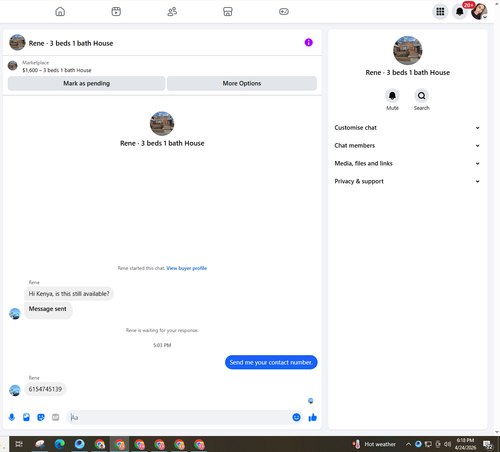Open the Friends icon in top navigation
This screenshot has height=452, width=500.
click(x=172, y=12)
